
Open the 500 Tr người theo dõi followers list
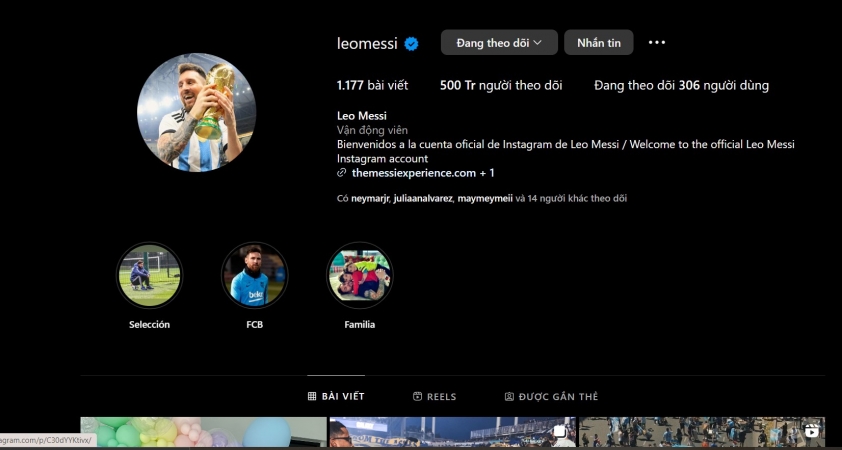point(501,85)
